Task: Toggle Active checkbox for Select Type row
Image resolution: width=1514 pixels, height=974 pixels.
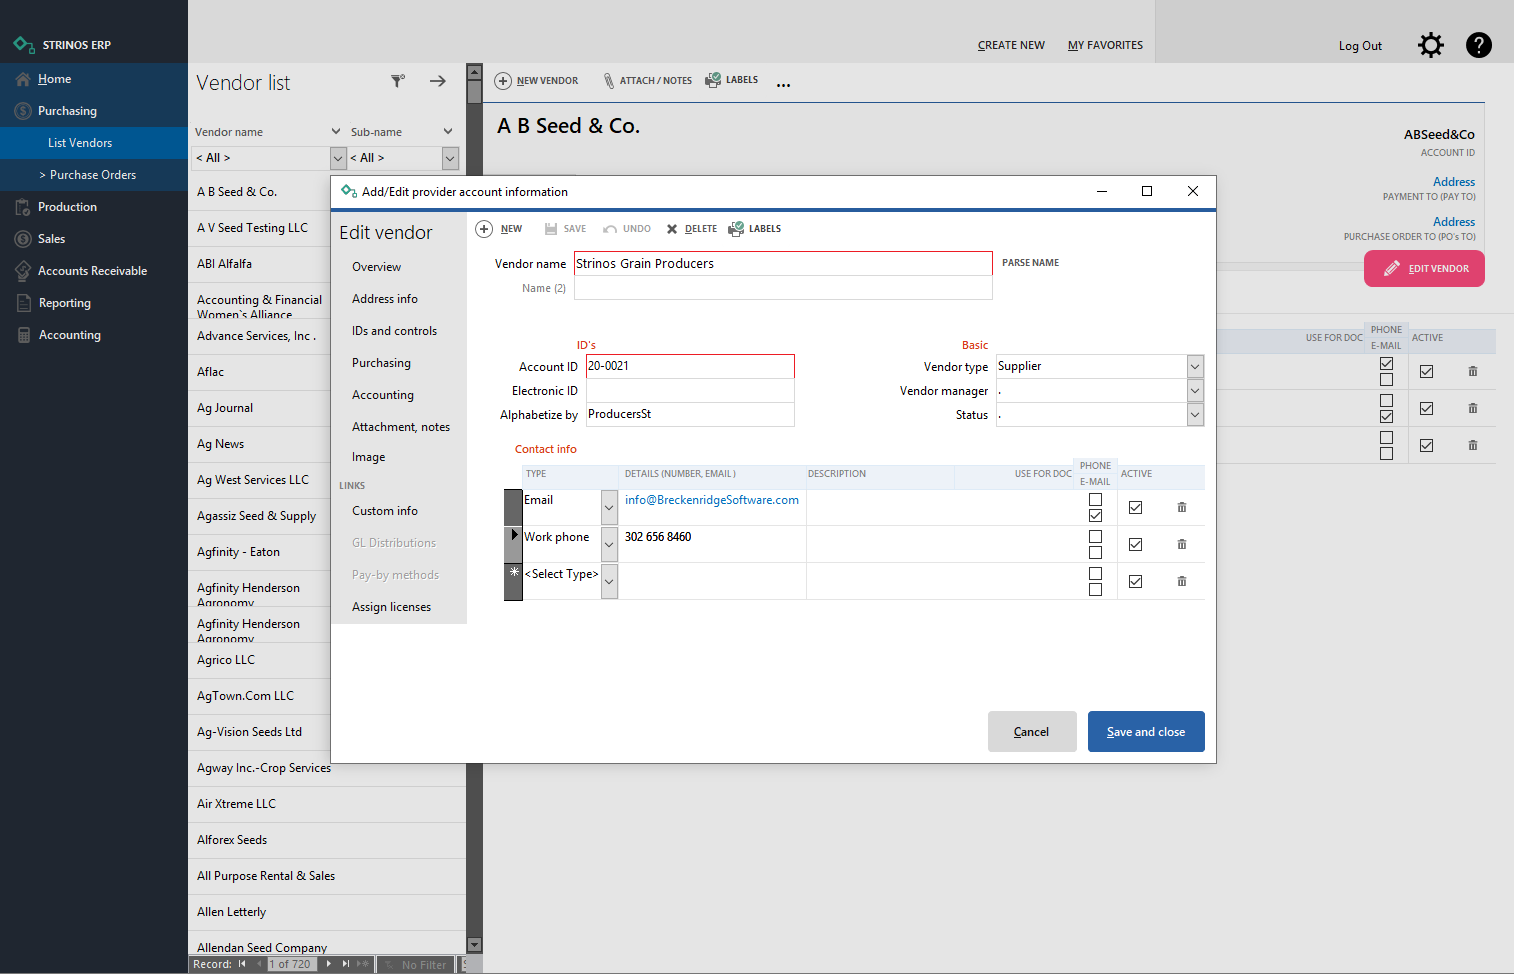Action: point(1135,581)
